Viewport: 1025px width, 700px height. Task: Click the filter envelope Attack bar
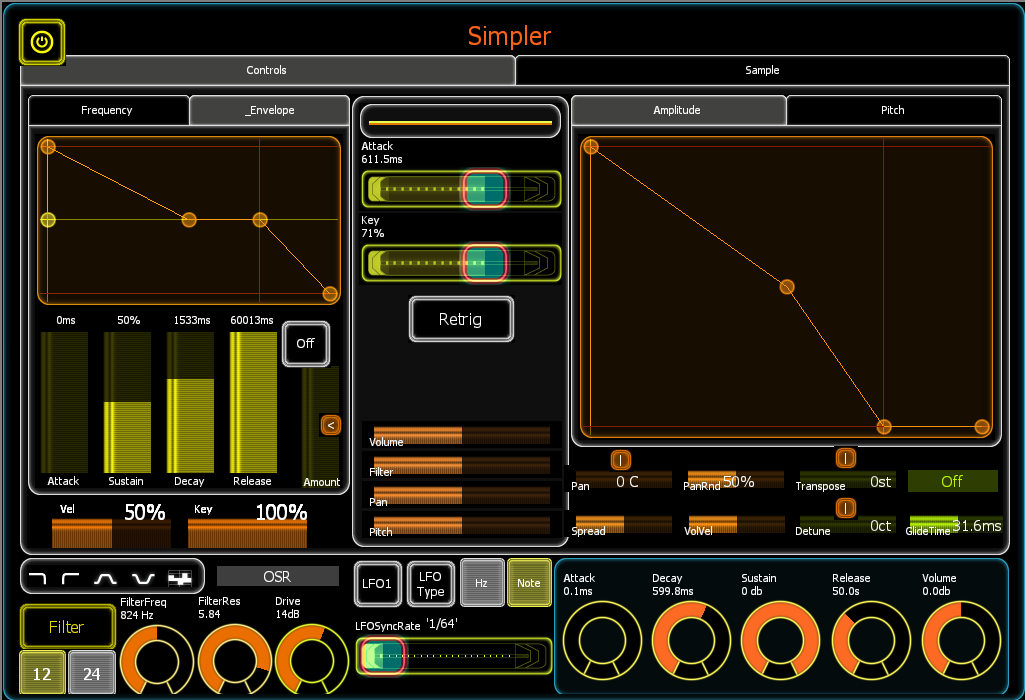point(64,403)
